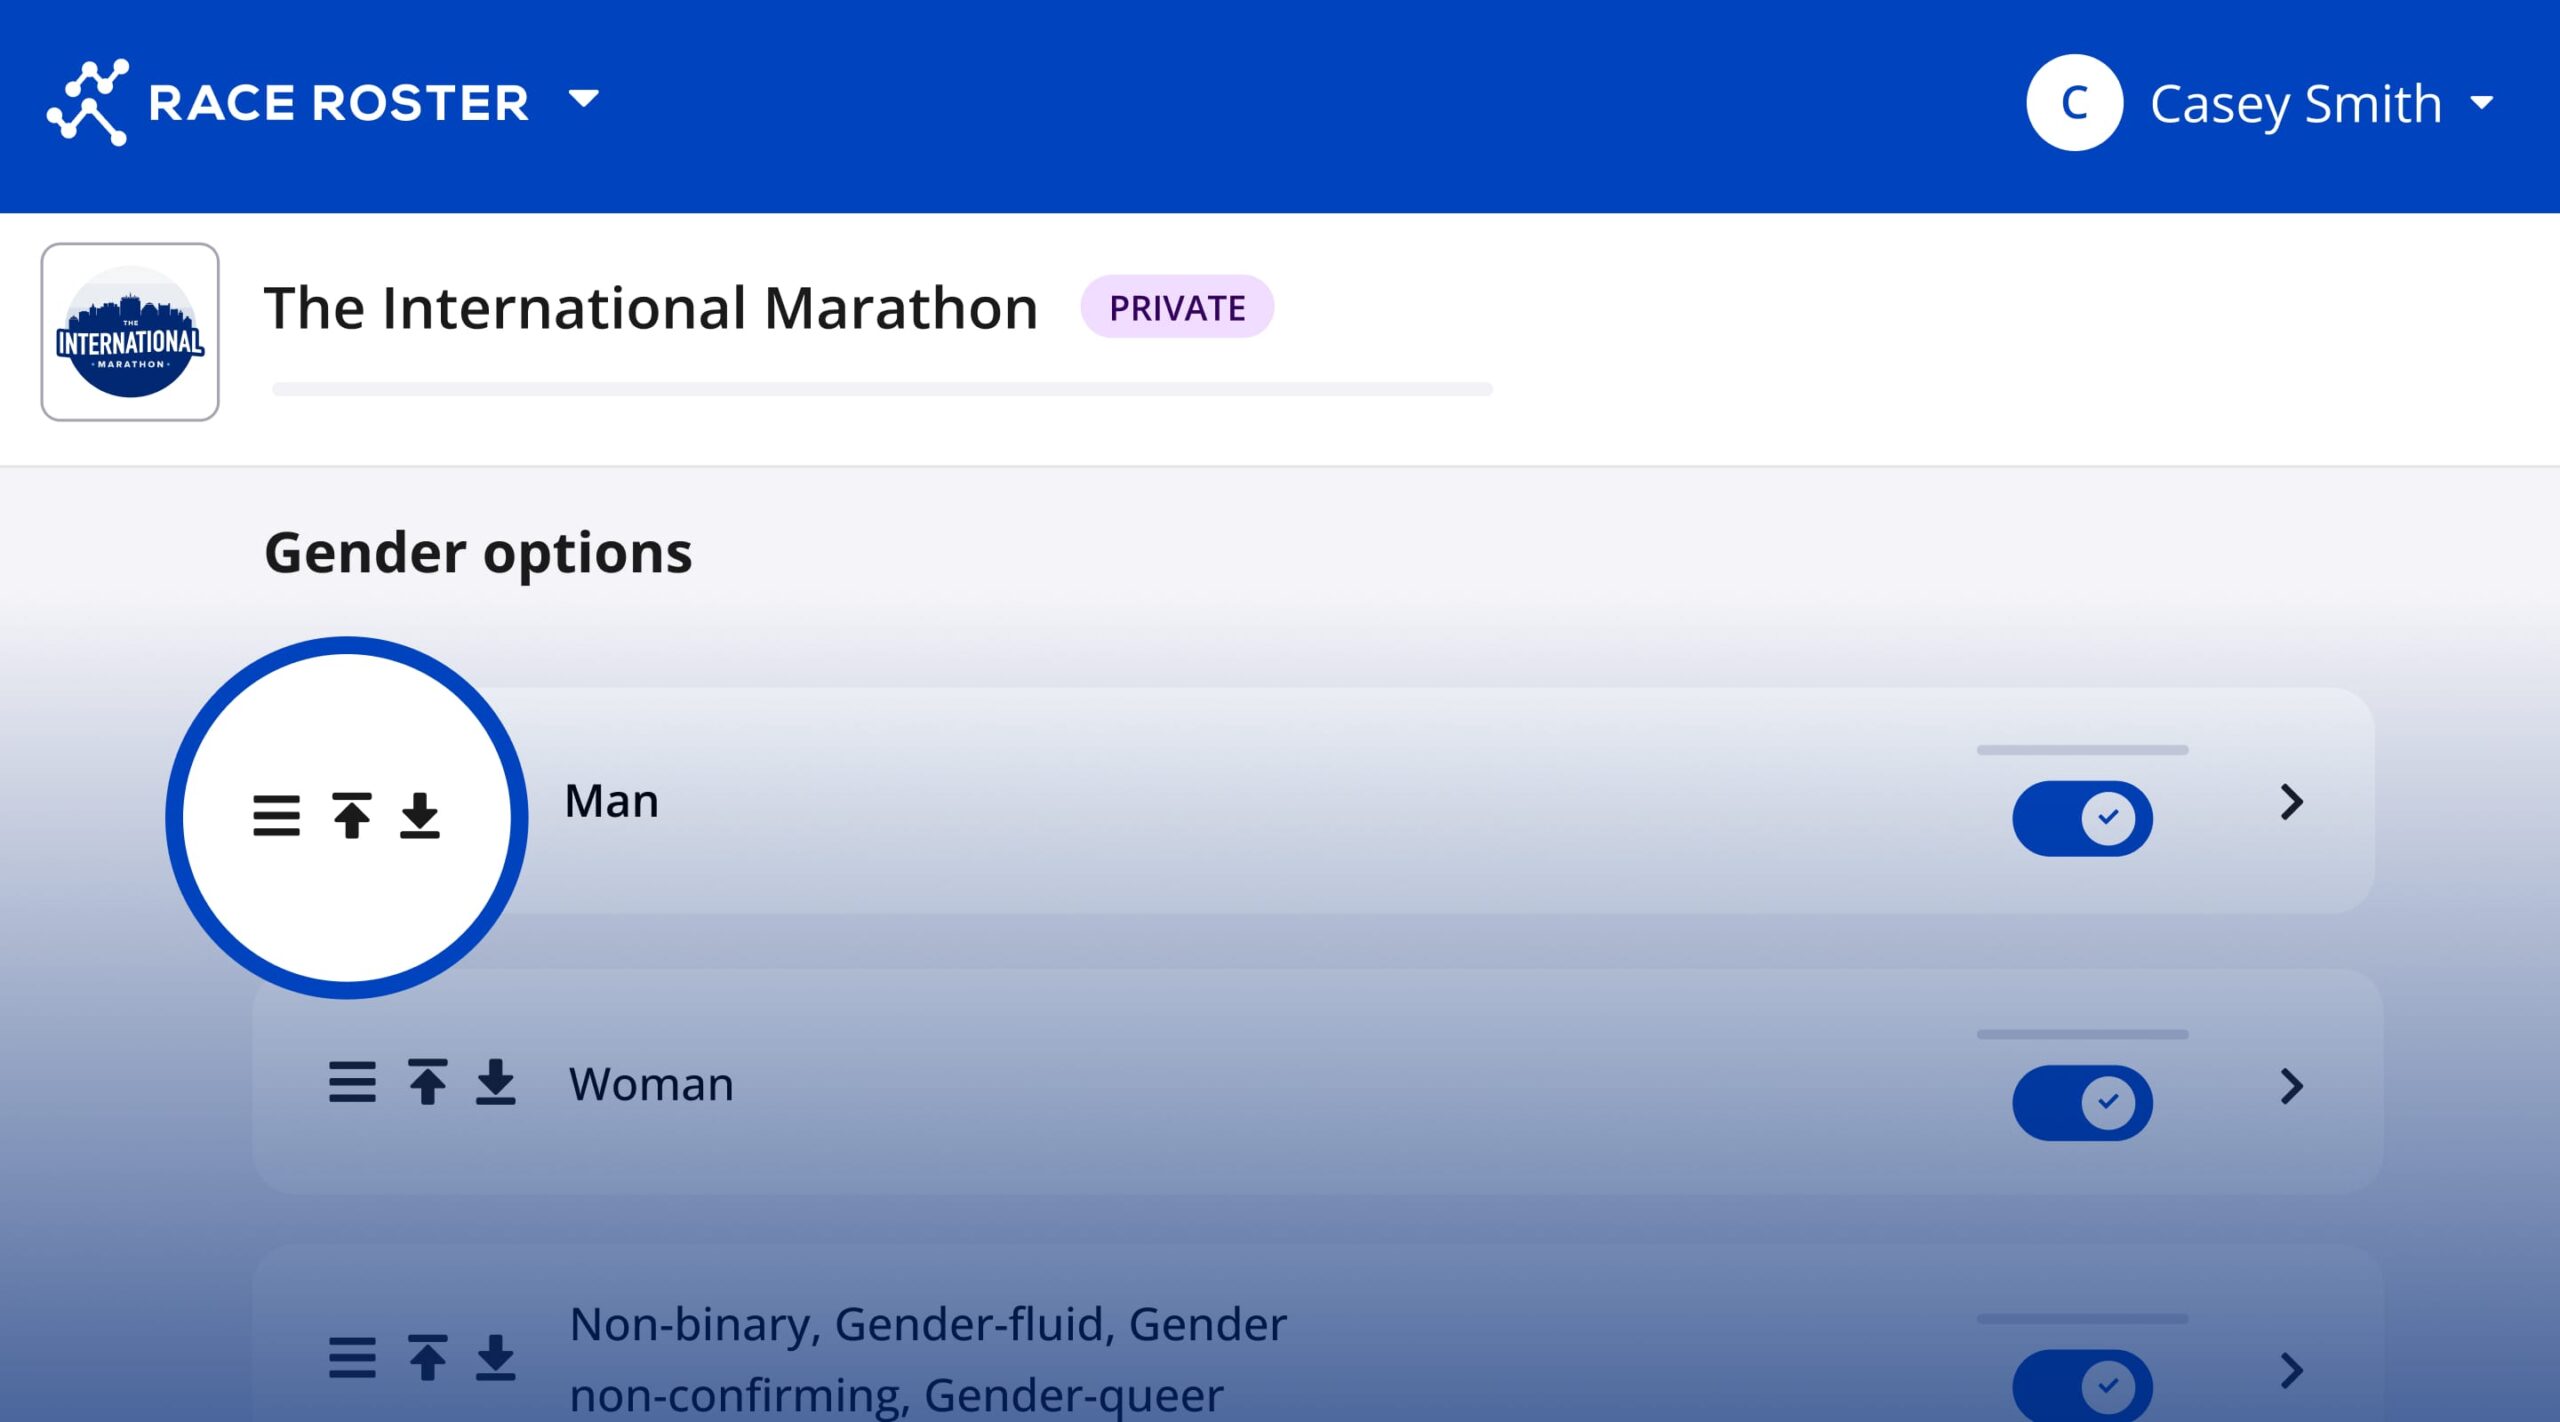Image resolution: width=2560 pixels, height=1422 pixels.
Task: Click the International Marathon event thumbnail
Action: click(x=130, y=332)
